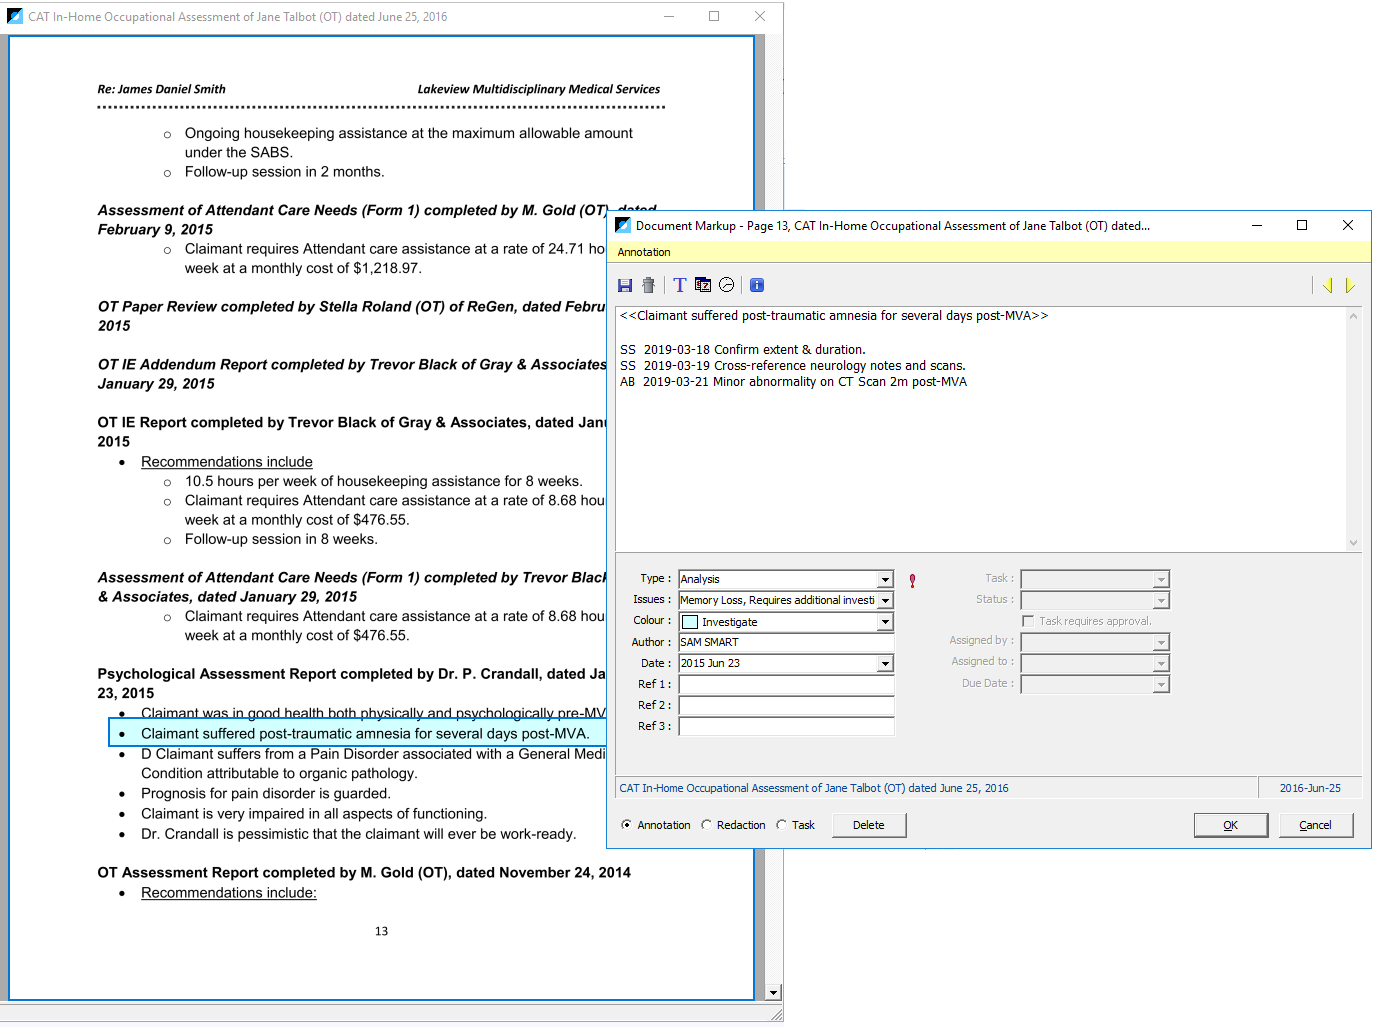
Task: Click the calendar date-stamp icon in toolbar
Action: [703, 285]
